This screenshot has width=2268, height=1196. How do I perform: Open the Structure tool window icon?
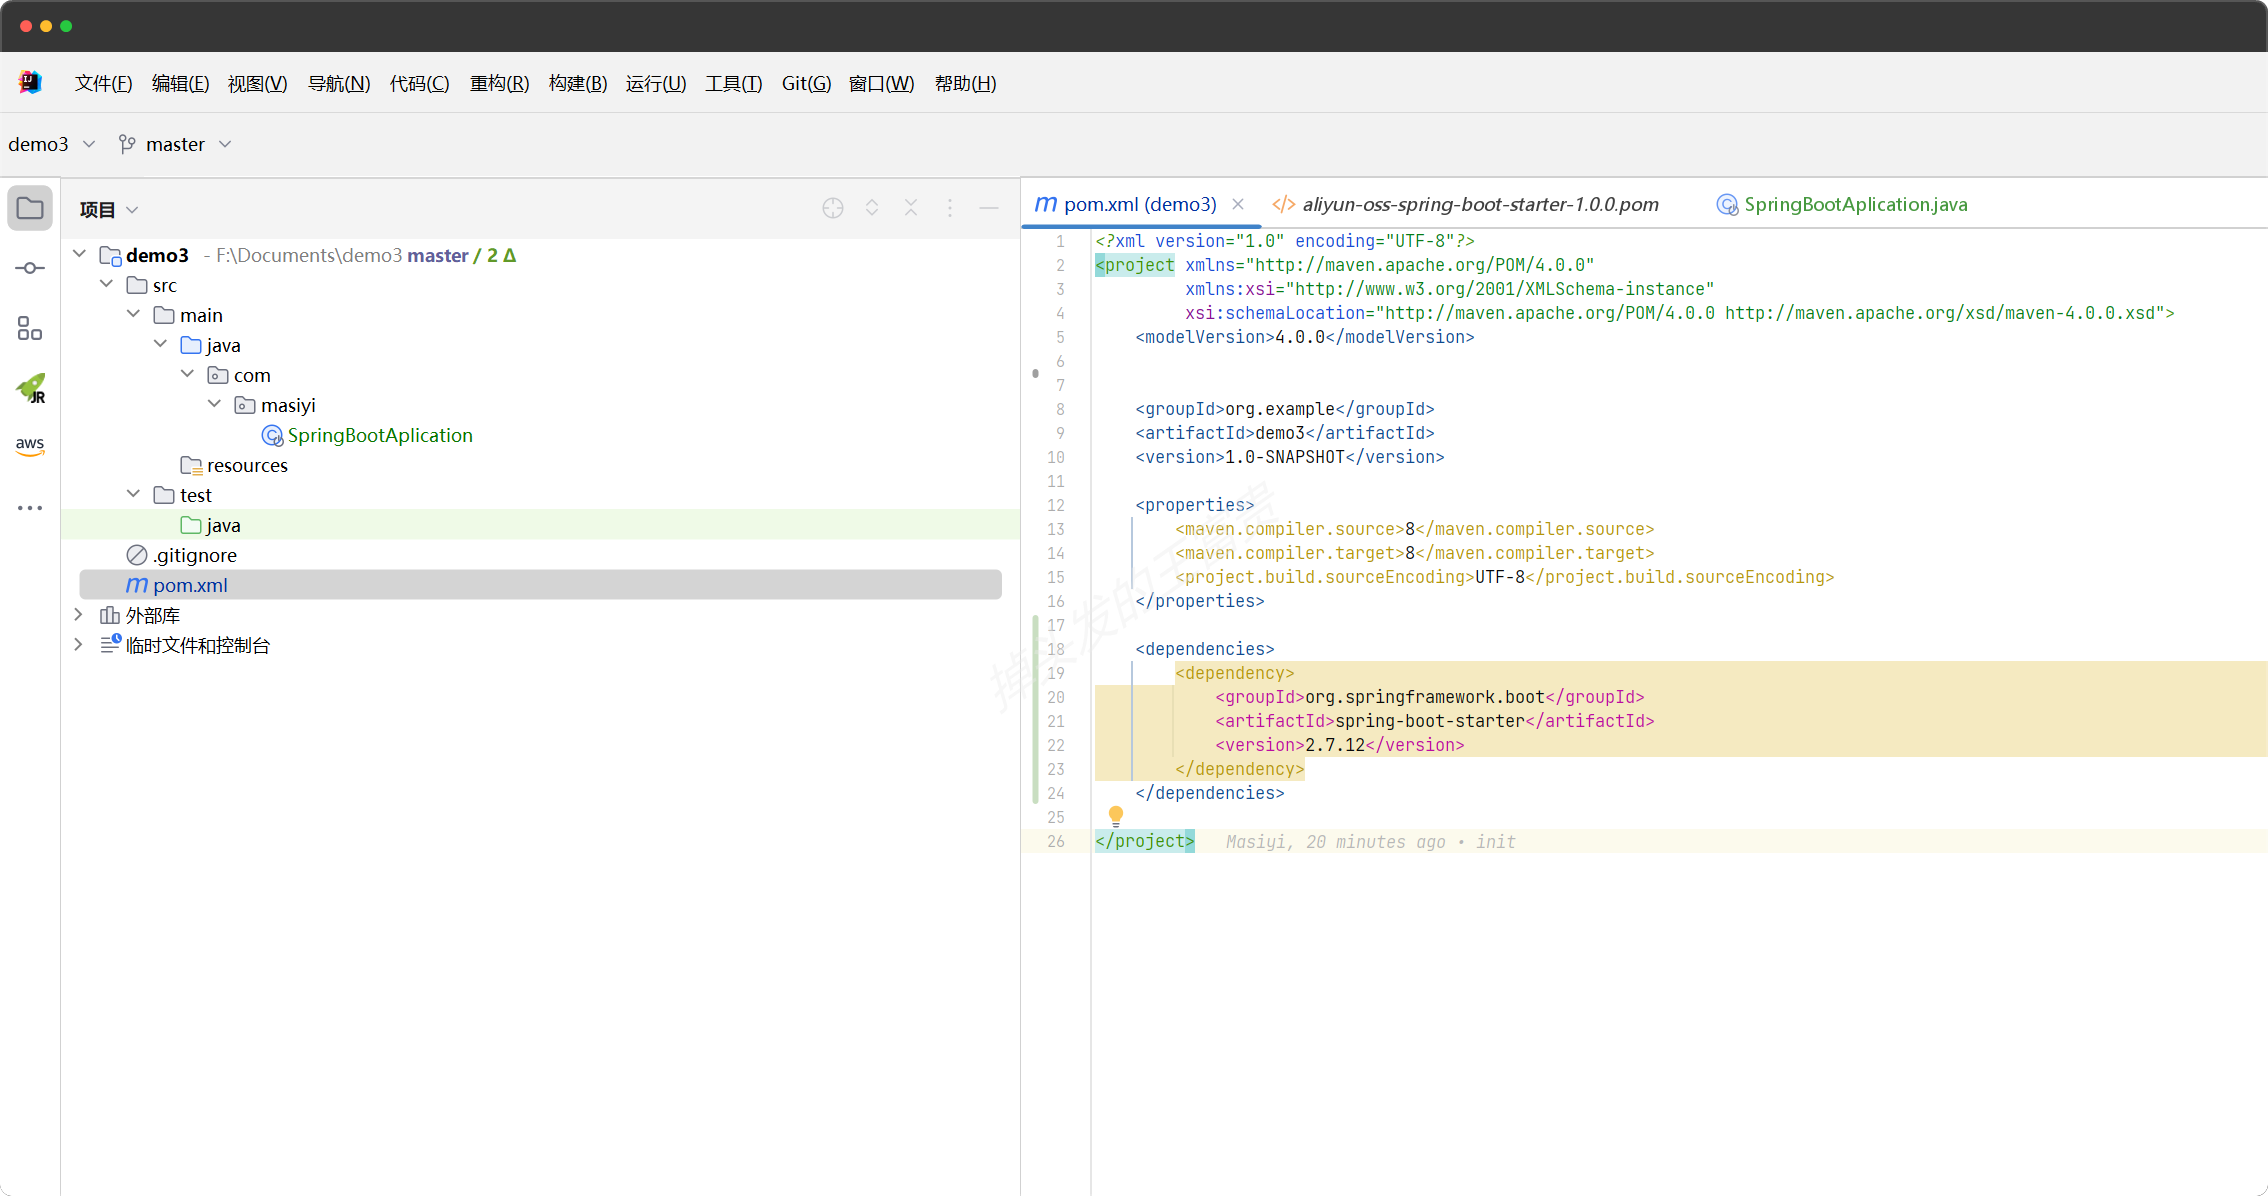click(30, 328)
